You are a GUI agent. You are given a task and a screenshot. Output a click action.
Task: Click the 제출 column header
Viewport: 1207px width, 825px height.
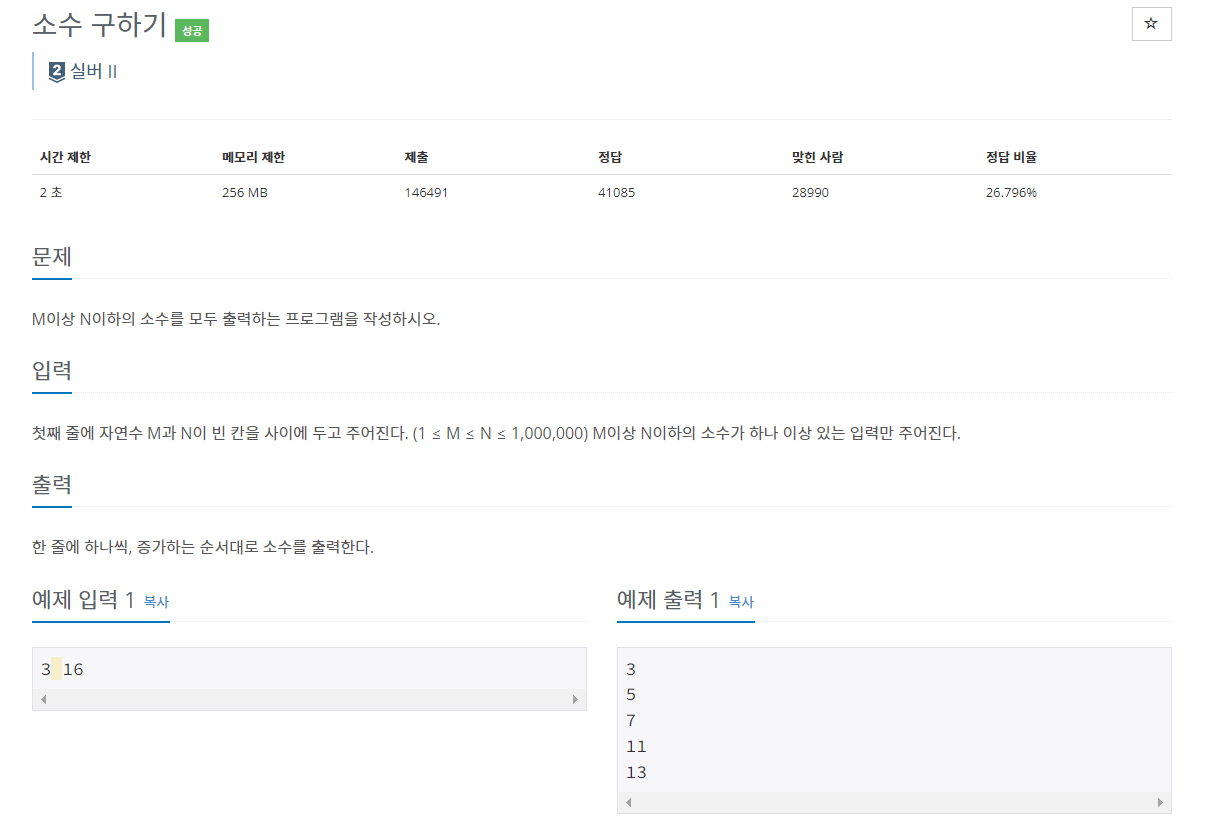[x=416, y=157]
